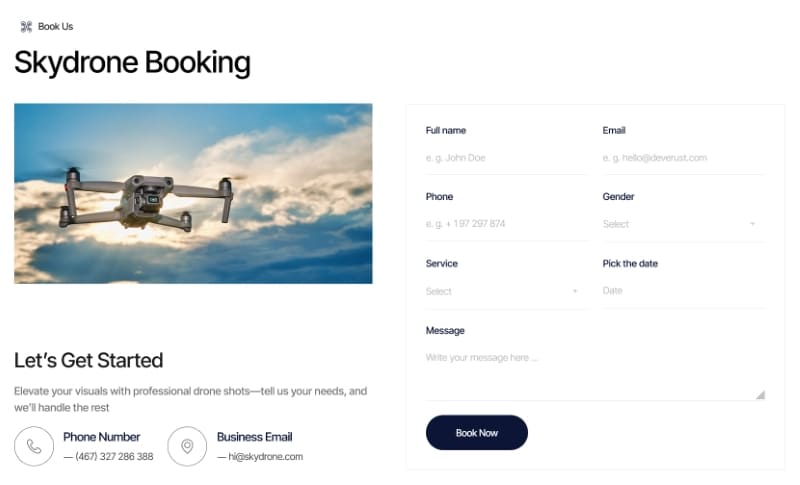Viewport: 800px width, 485px height.
Task: Click the Business Email heading
Action: [x=254, y=437]
